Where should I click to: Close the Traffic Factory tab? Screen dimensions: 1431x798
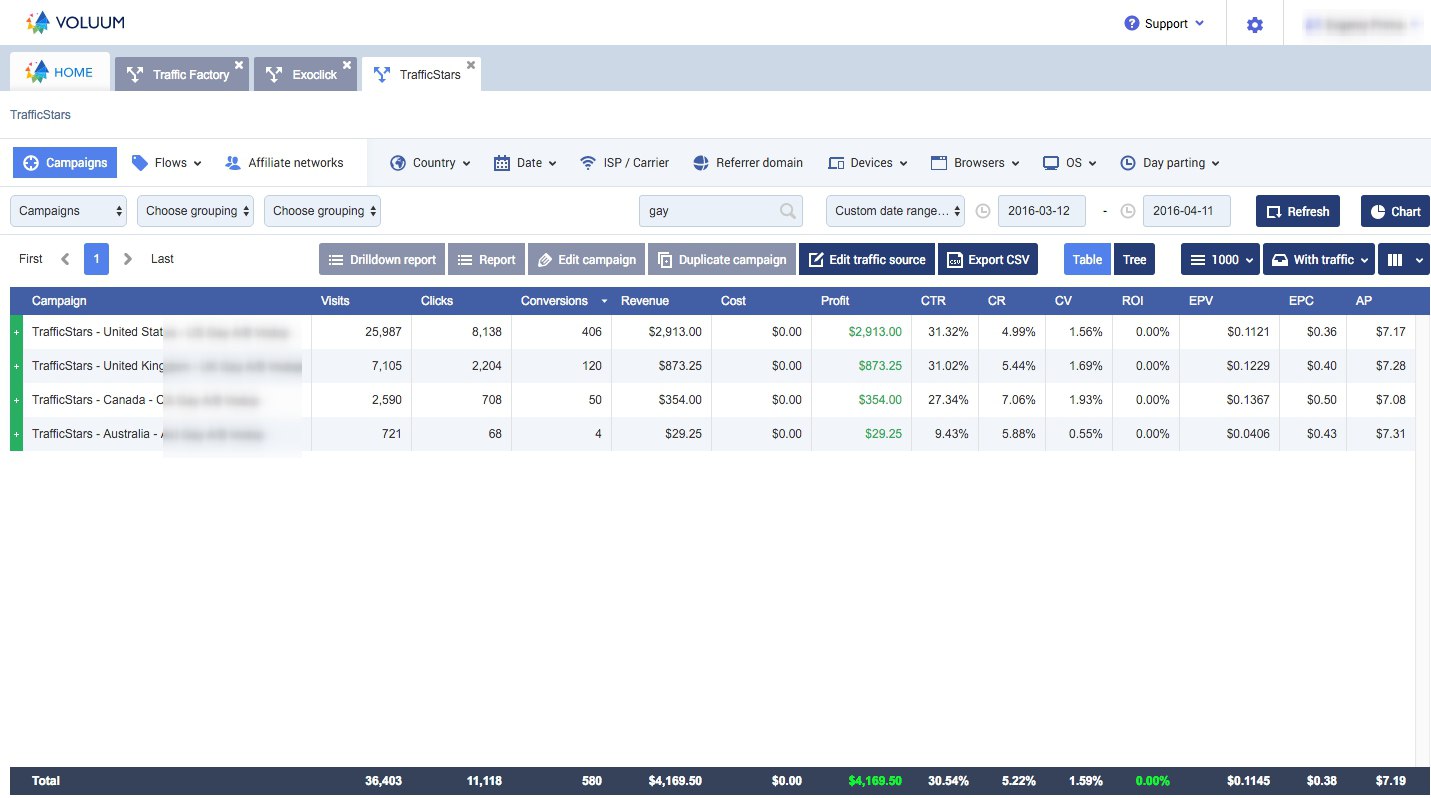point(239,65)
